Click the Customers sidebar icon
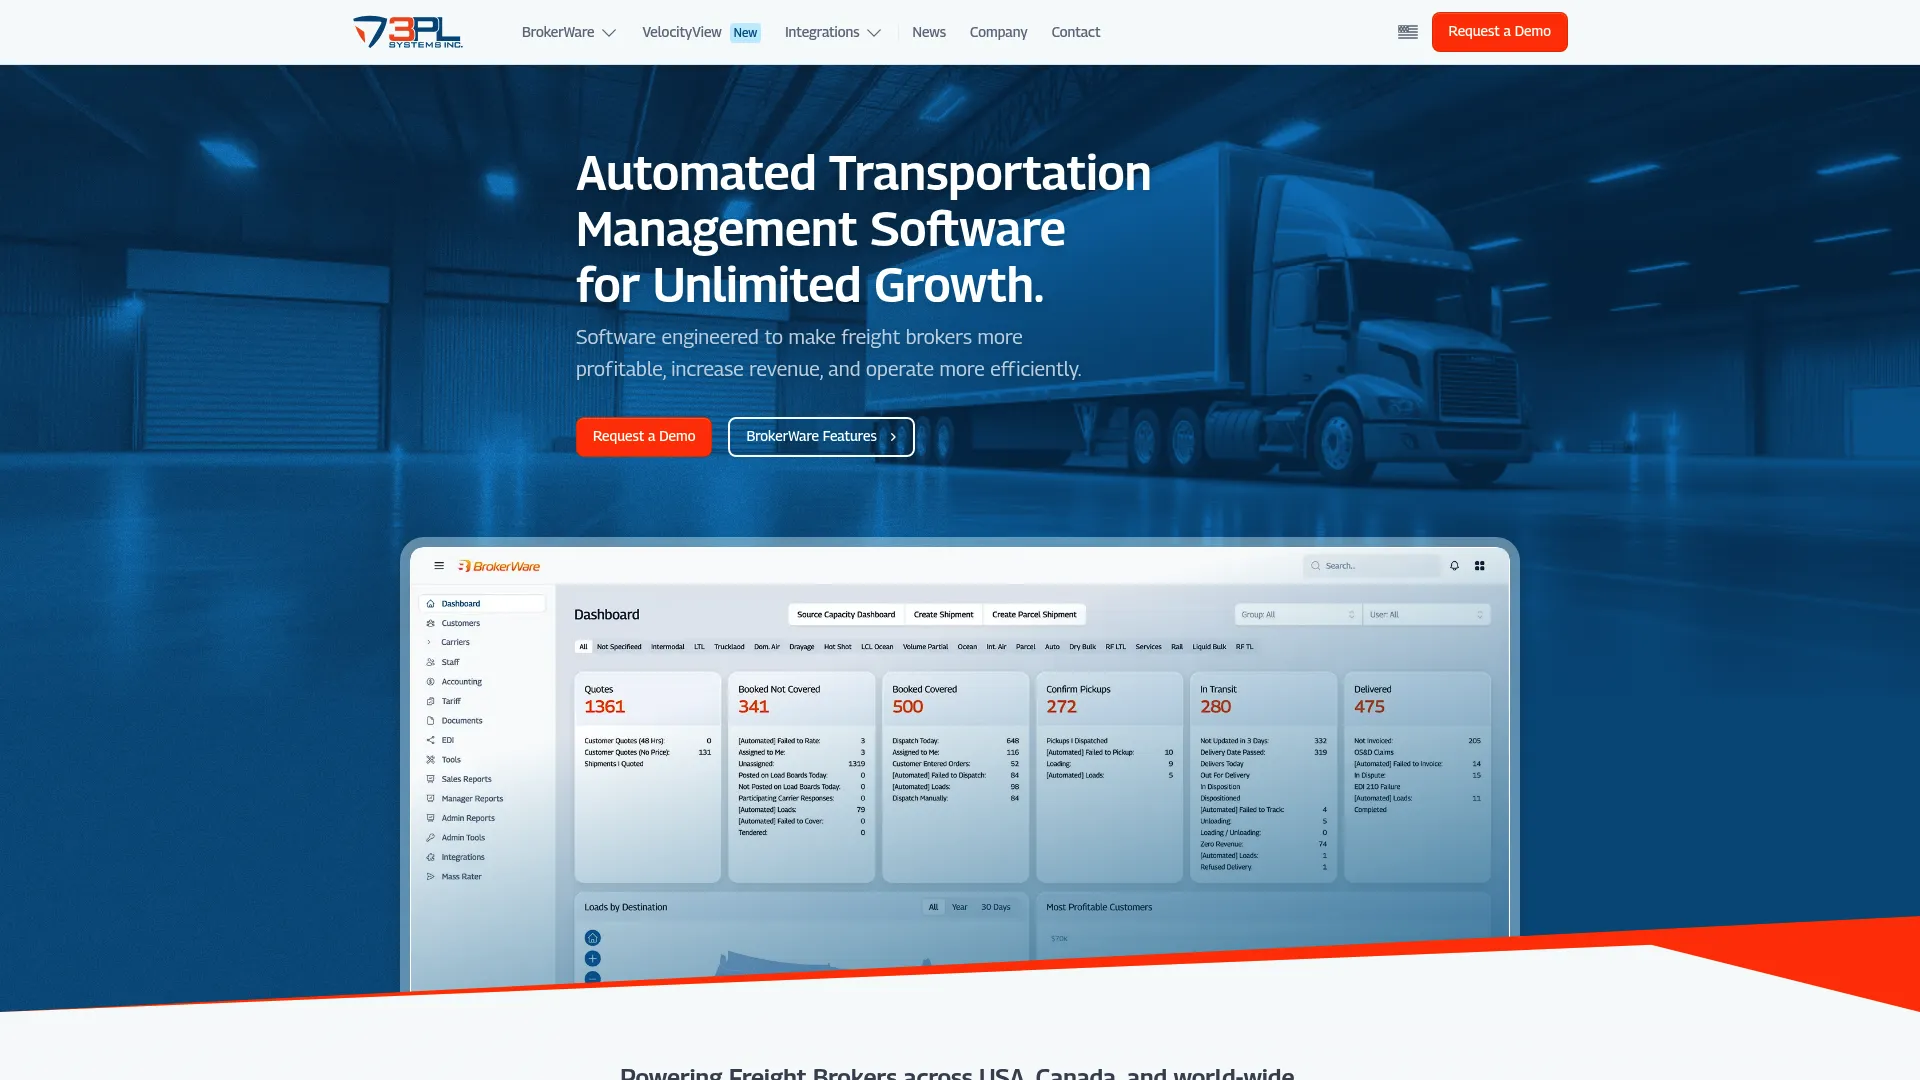This screenshot has width=1920, height=1080. [430, 623]
